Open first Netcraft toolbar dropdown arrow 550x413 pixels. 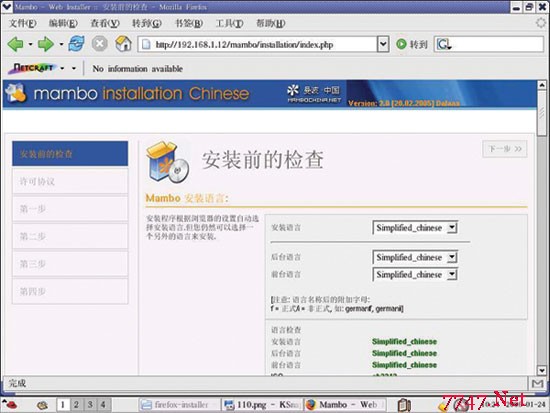click(62, 68)
